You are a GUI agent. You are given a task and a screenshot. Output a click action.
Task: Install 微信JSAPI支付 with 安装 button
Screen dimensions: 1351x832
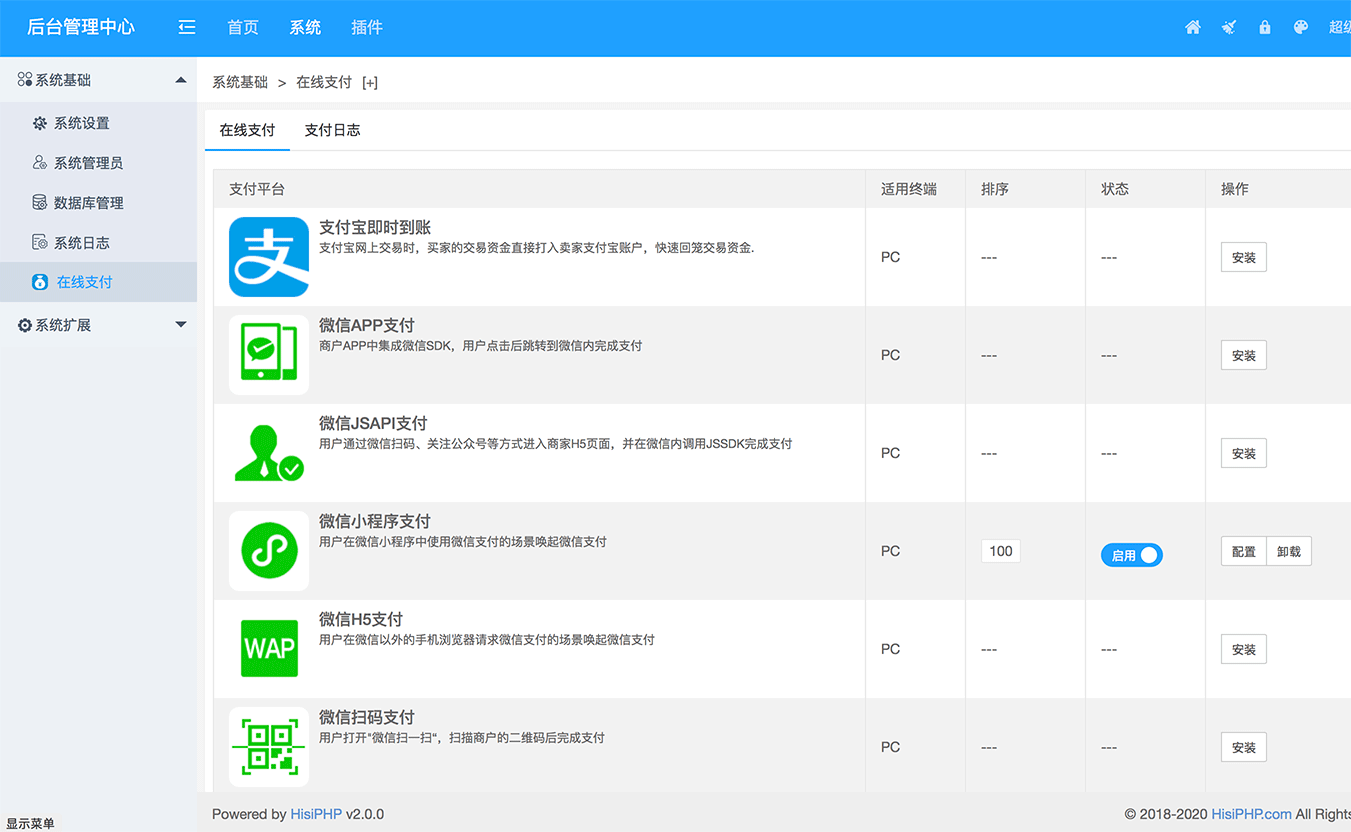pyautogui.click(x=1244, y=453)
